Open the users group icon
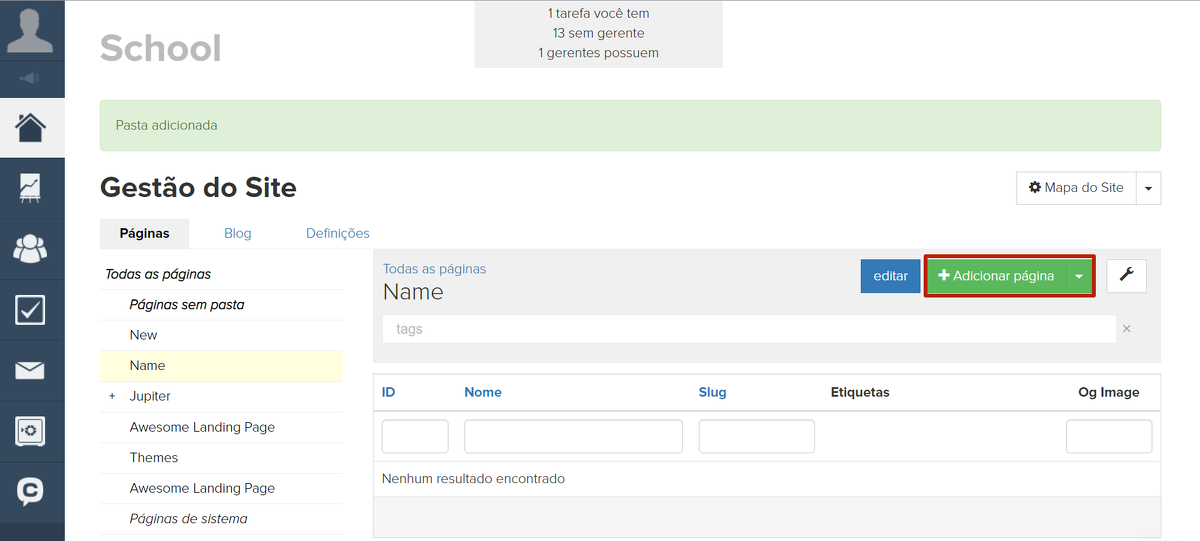The image size is (1200, 541). pyautogui.click(x=31, y=248)
